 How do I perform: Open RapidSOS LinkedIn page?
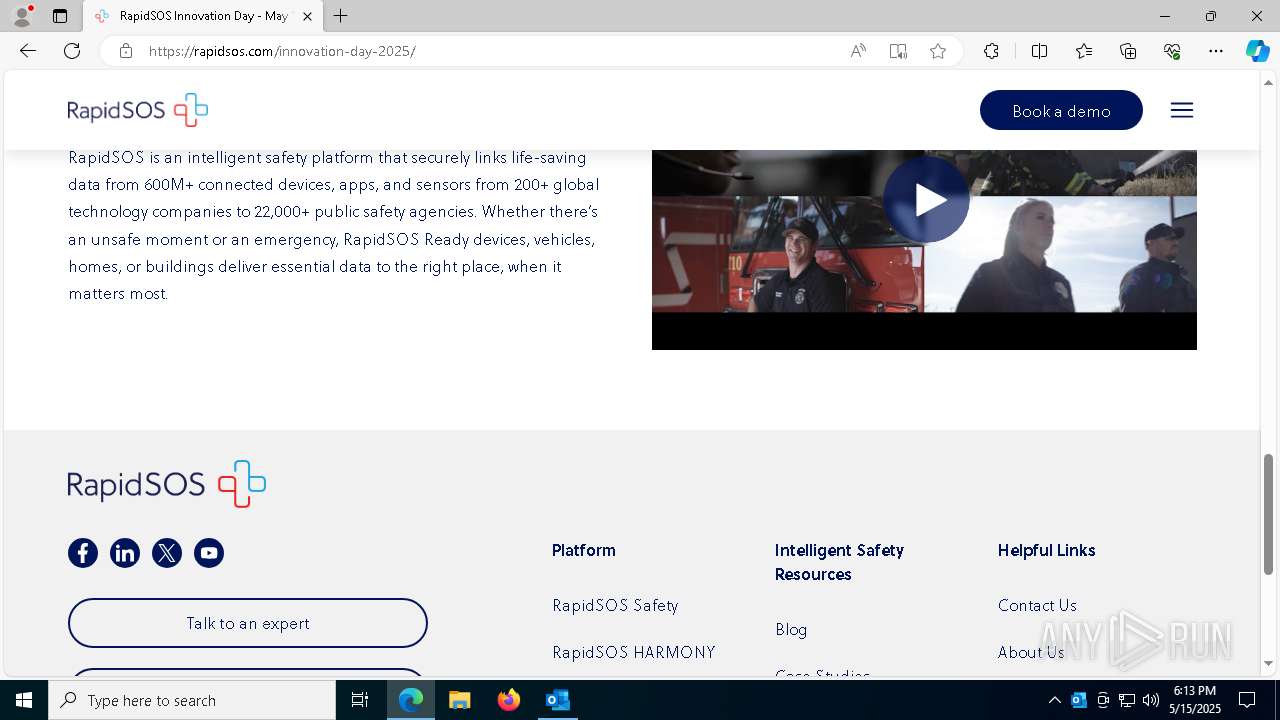coord(125,553)
